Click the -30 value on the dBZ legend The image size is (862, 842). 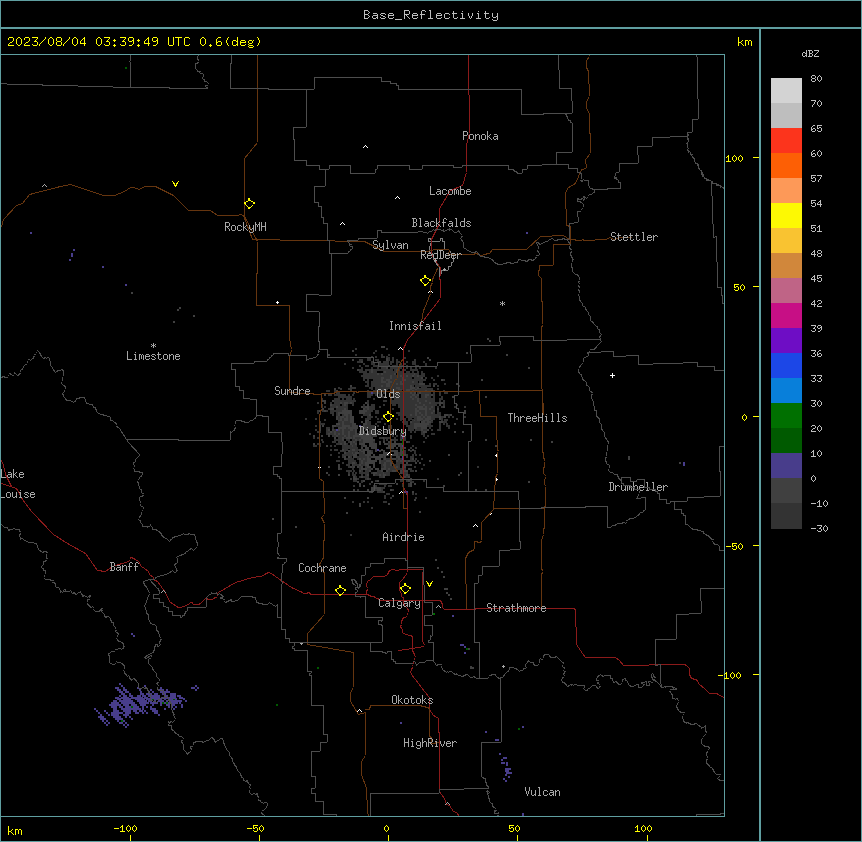coord(819,528)
